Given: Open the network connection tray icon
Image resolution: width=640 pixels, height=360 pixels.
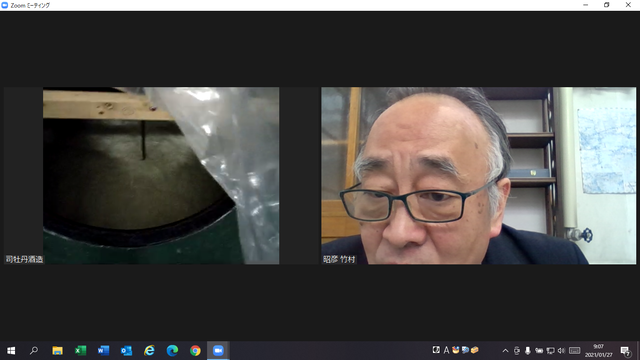Looking at the screenshot, I should click(x=550, y=351).
